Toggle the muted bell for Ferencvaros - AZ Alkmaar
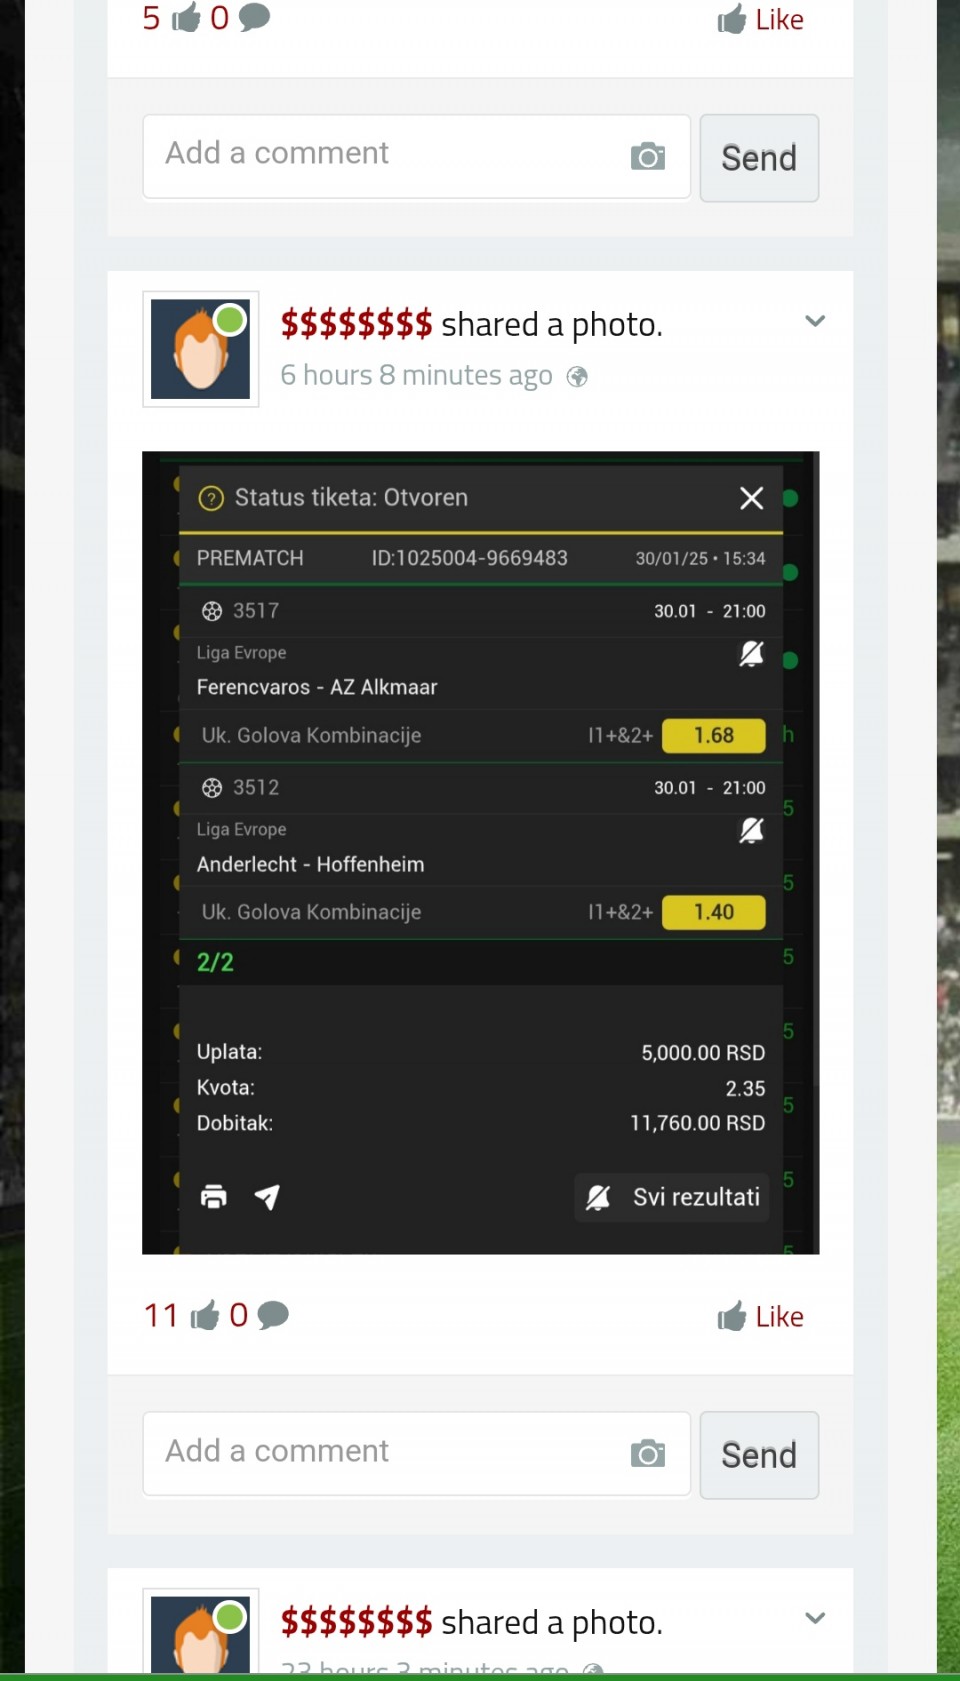 751,654
